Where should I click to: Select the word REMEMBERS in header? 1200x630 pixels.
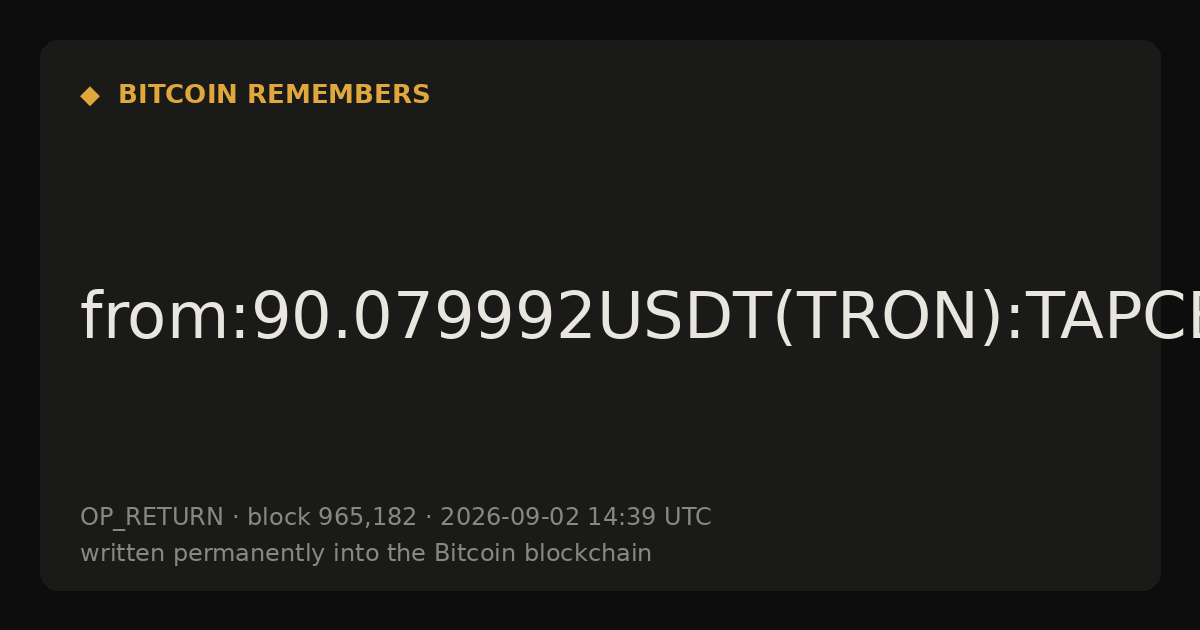[x=338, y=95]
